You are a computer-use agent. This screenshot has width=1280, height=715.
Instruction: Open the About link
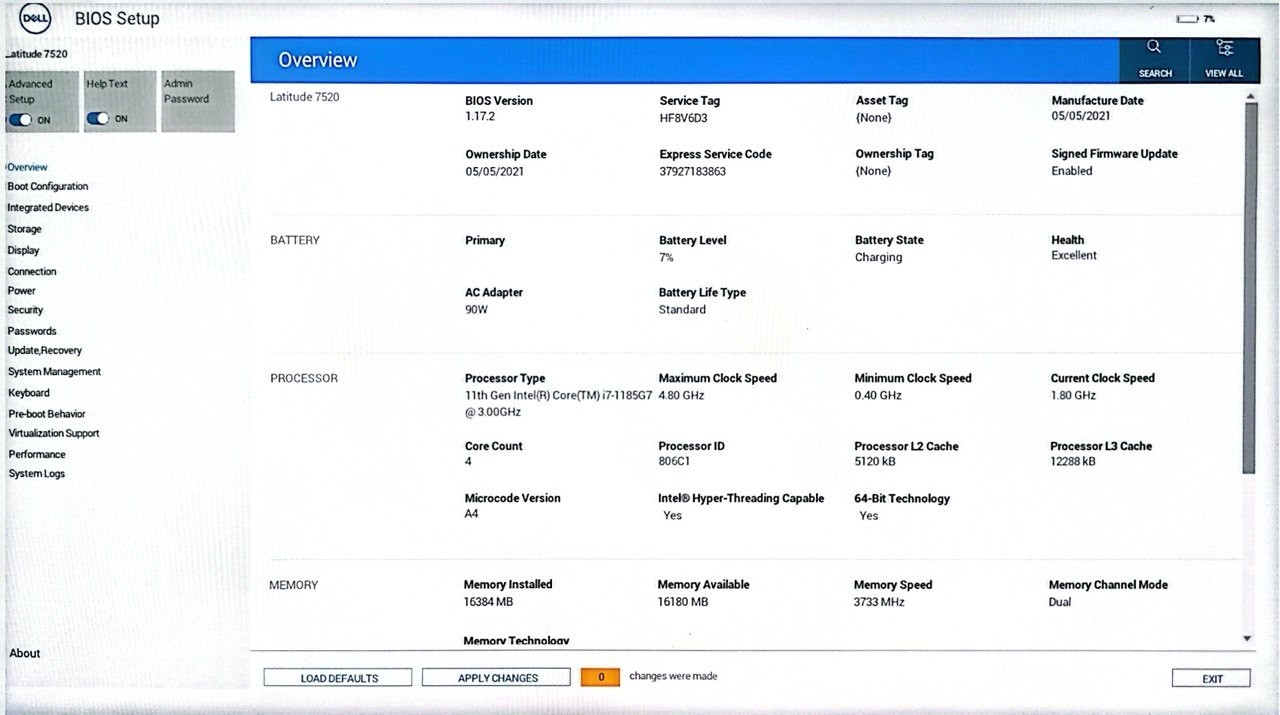pos(25,653)
